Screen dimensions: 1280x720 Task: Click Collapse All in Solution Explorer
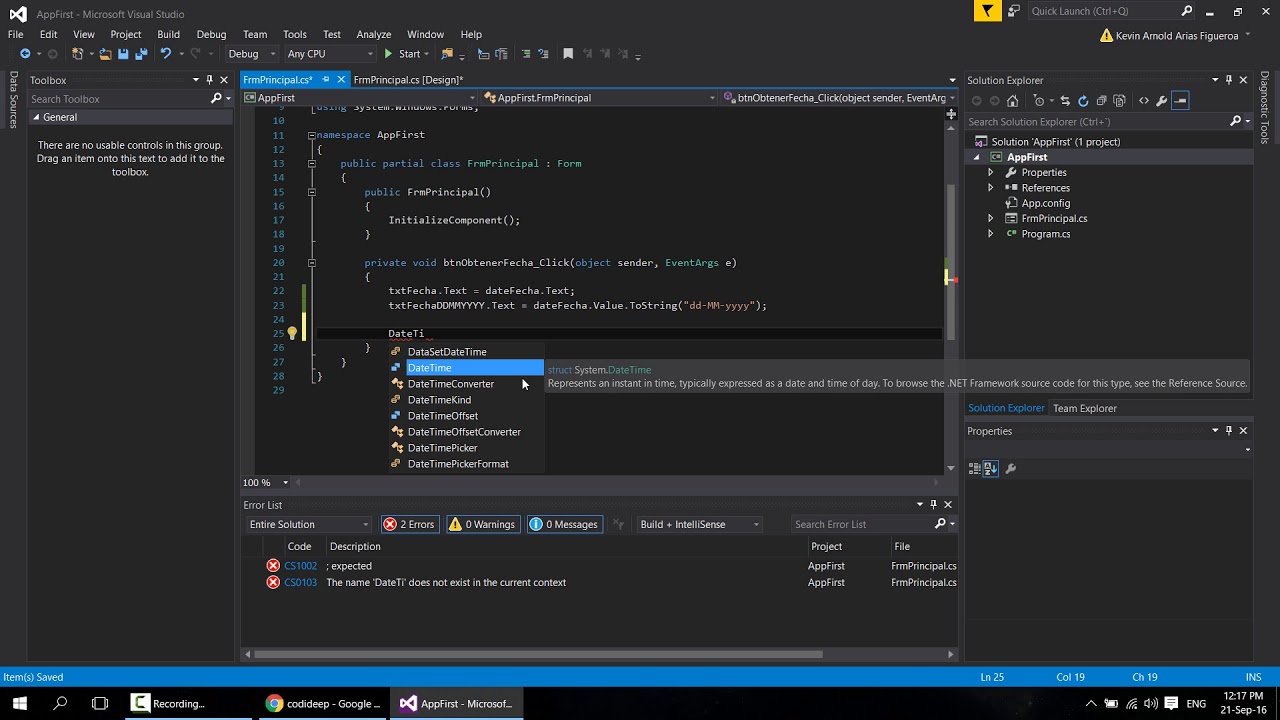point(1101,101)
